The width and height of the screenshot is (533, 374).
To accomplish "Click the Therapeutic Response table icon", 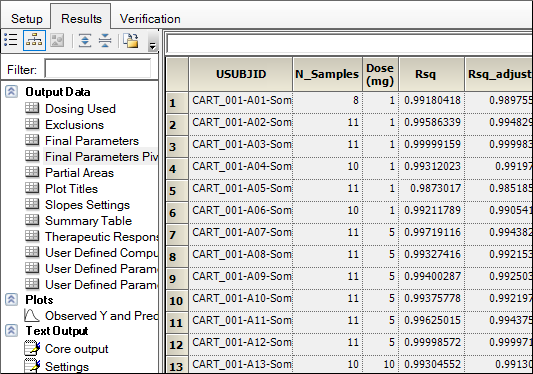I will (32, 236).
